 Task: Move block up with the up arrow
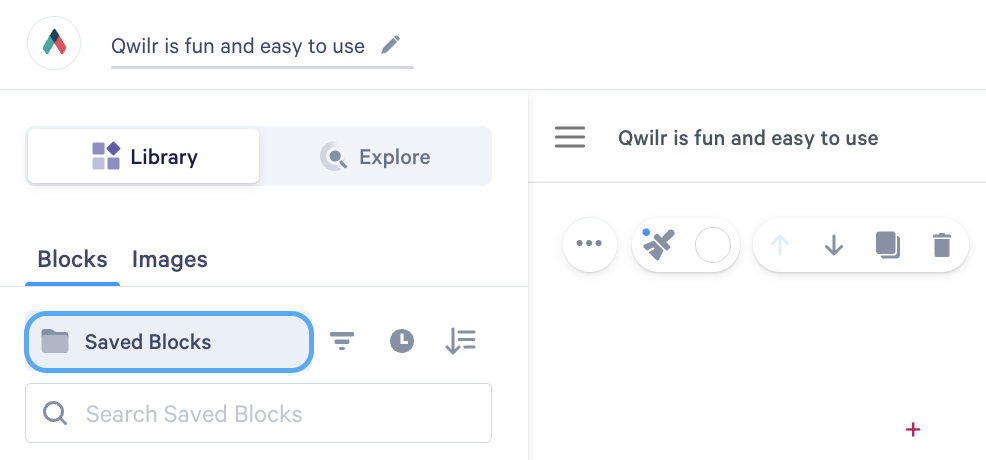[780, 245]
